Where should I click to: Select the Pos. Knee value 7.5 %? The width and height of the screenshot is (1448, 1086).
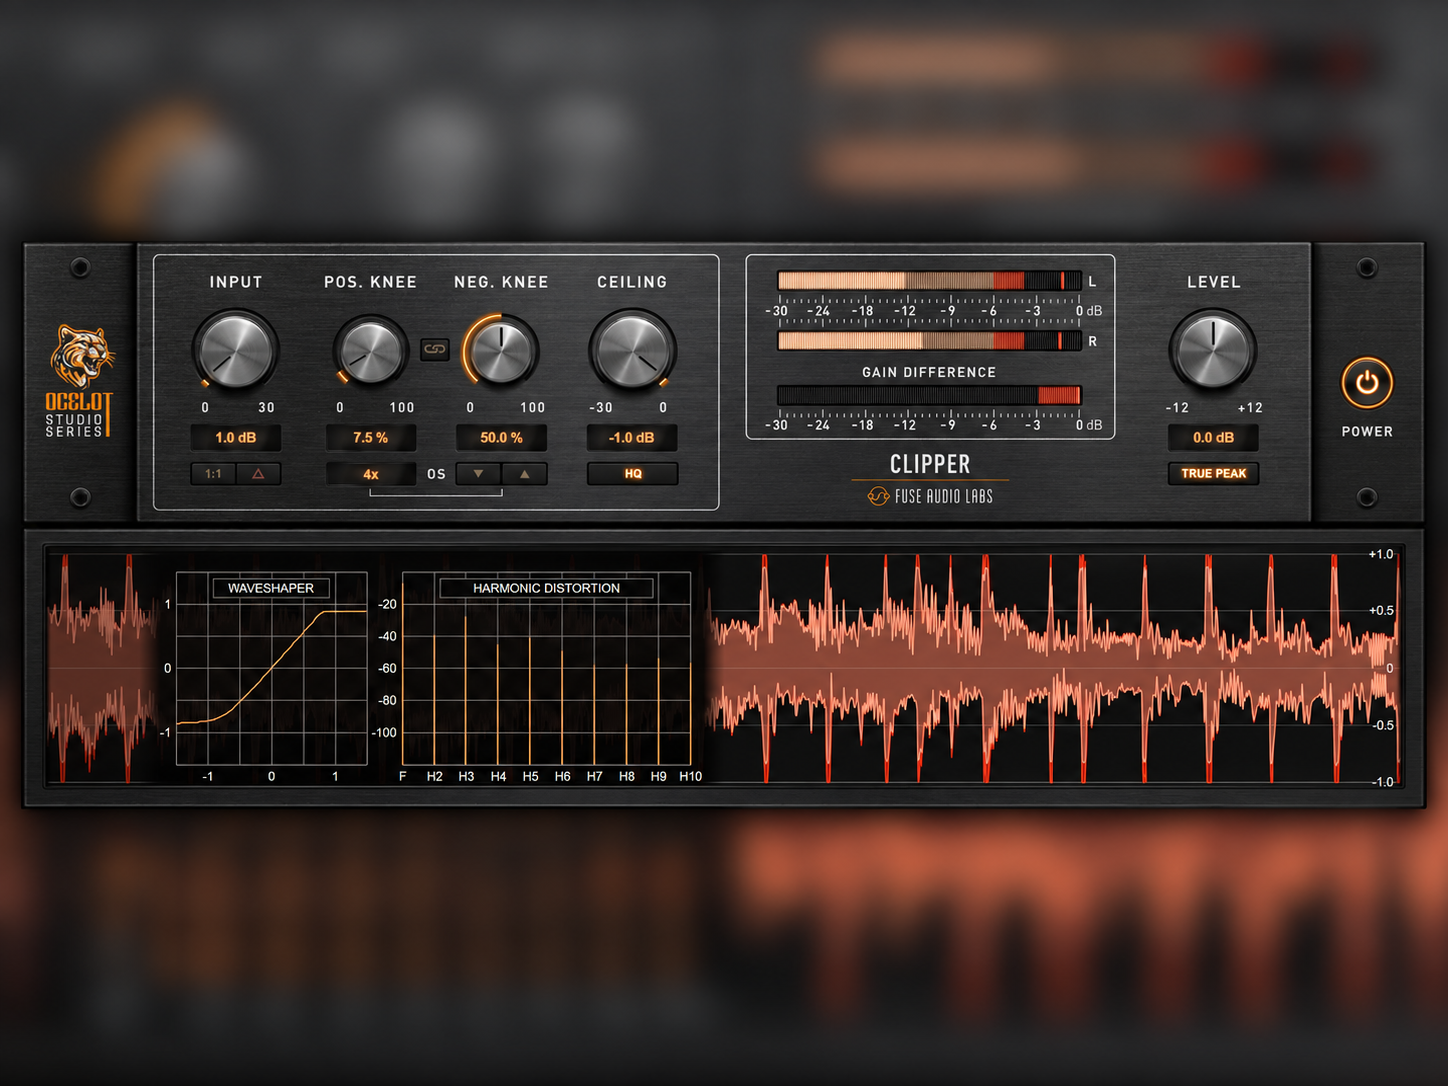click(370, 438)
